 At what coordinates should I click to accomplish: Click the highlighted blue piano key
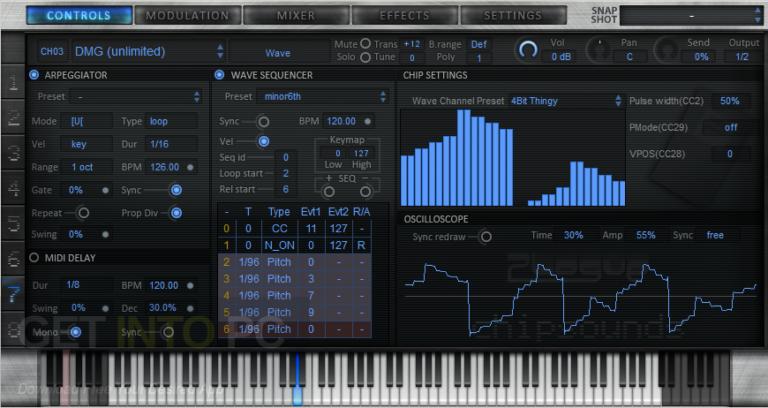tap(297, 380)
